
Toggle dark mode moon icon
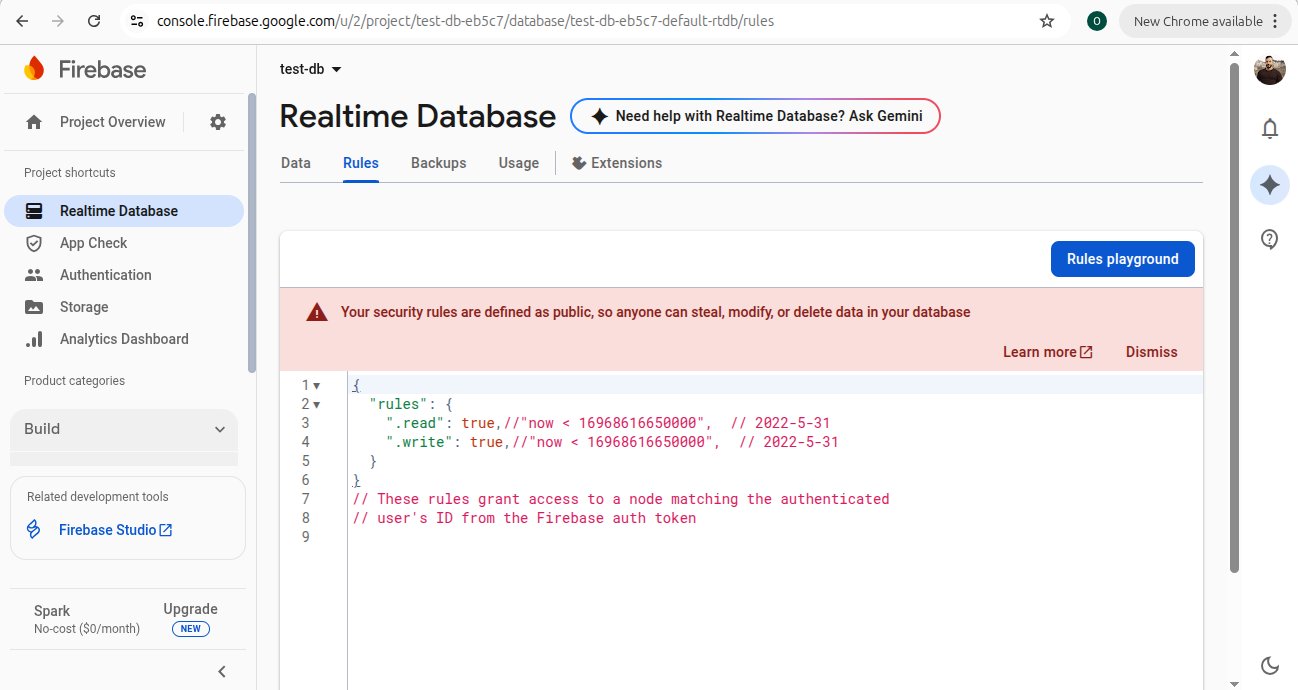1269,666
